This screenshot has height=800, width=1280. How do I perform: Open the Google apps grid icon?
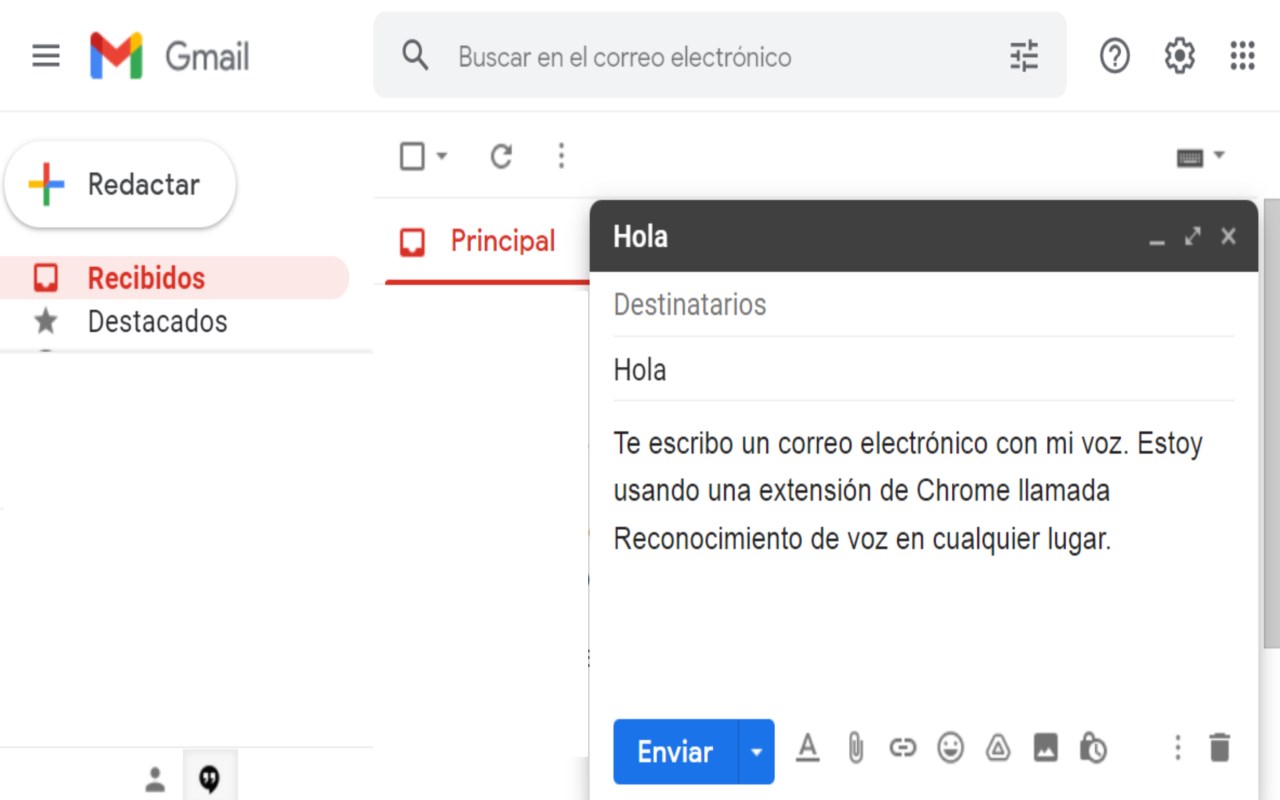coord(1242,56)
